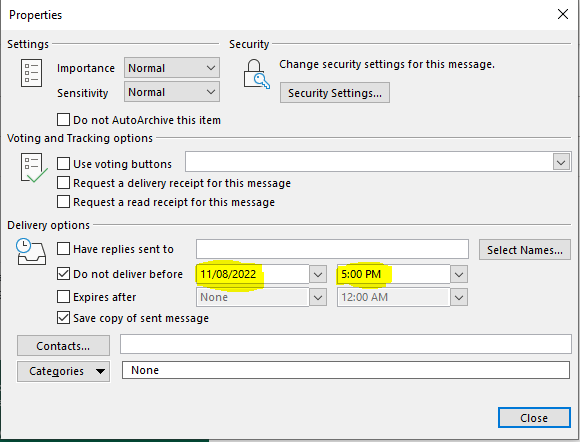Tick Request a read receipt for this message

click(64, 202)
